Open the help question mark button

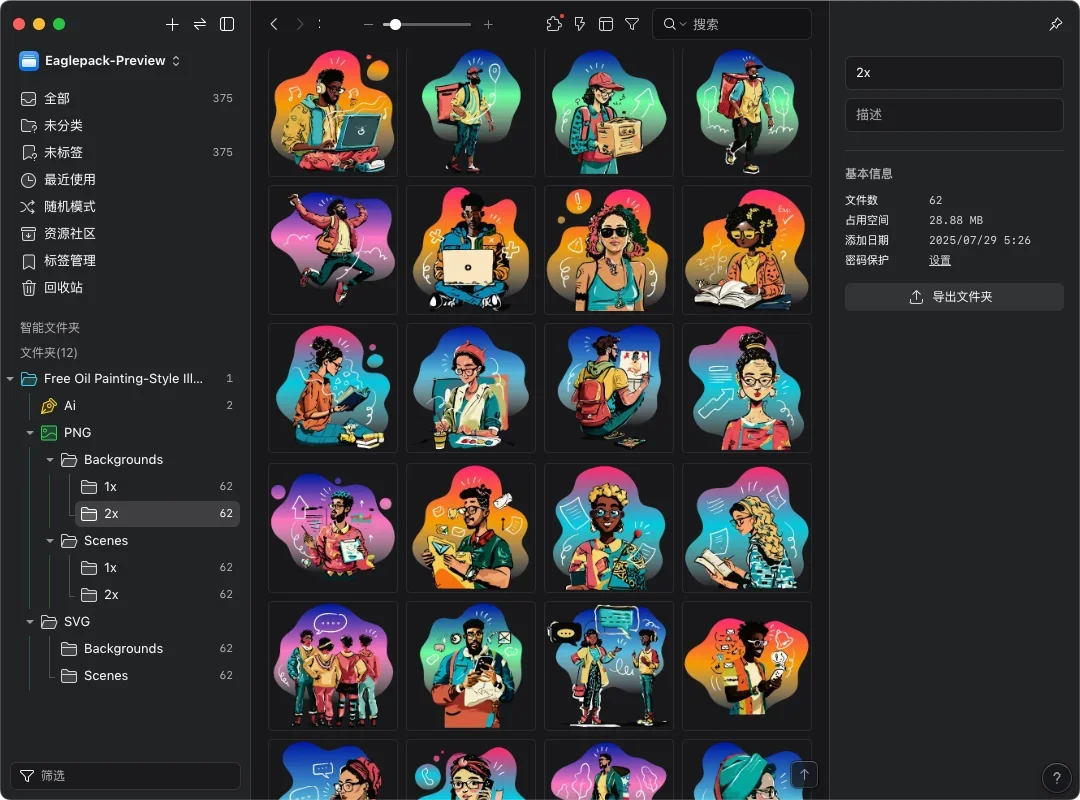pos(1056,777)
